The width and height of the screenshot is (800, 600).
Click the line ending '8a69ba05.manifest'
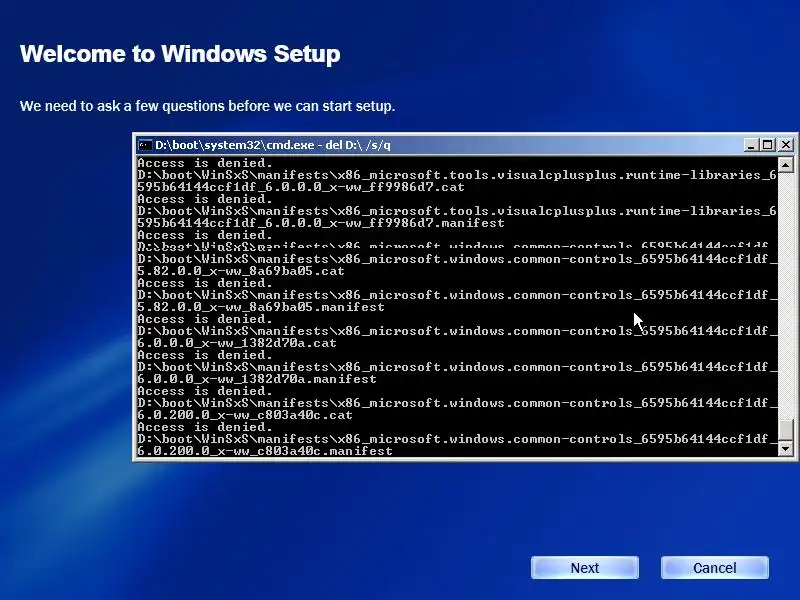(x=261, y=307)
